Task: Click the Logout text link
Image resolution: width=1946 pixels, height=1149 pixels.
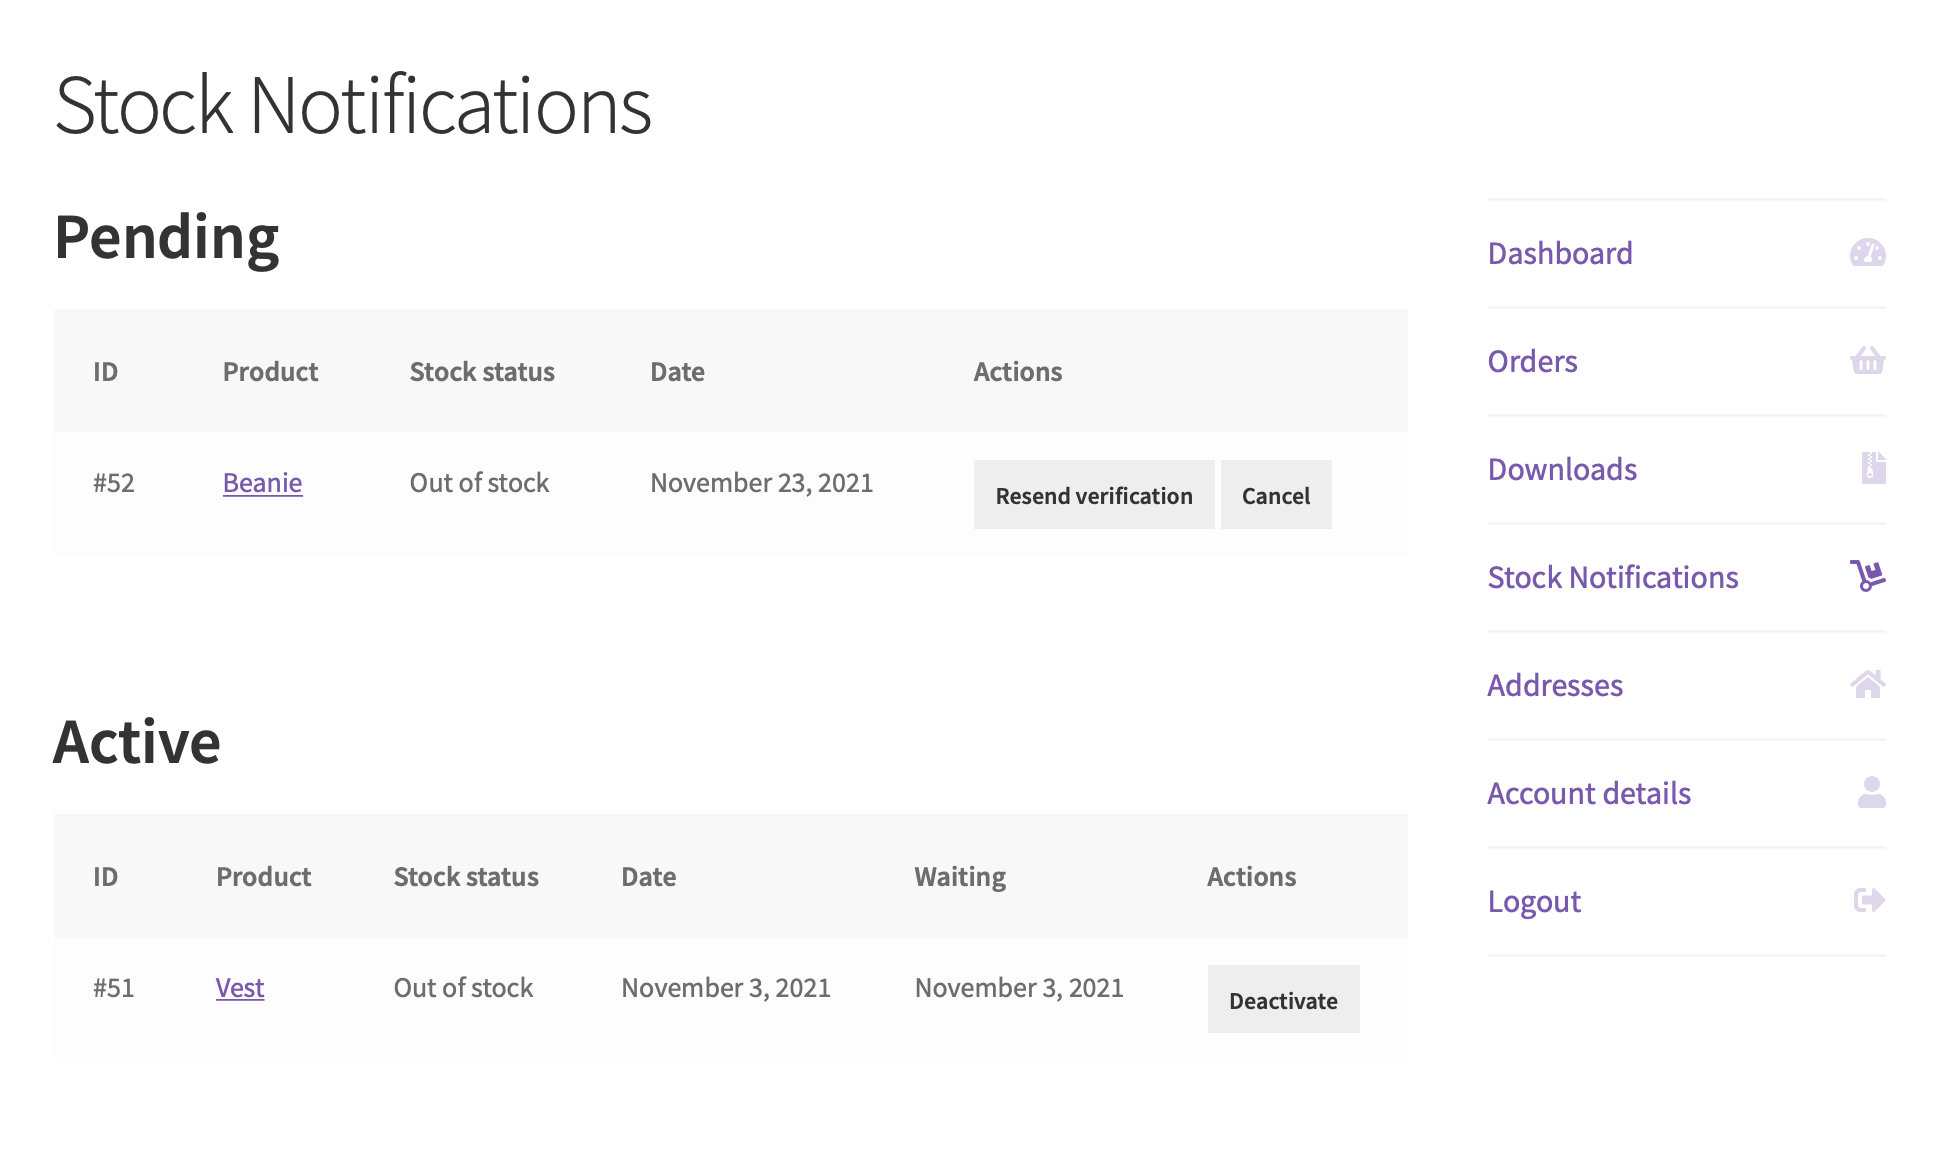Action: [x=1534, y=901]
